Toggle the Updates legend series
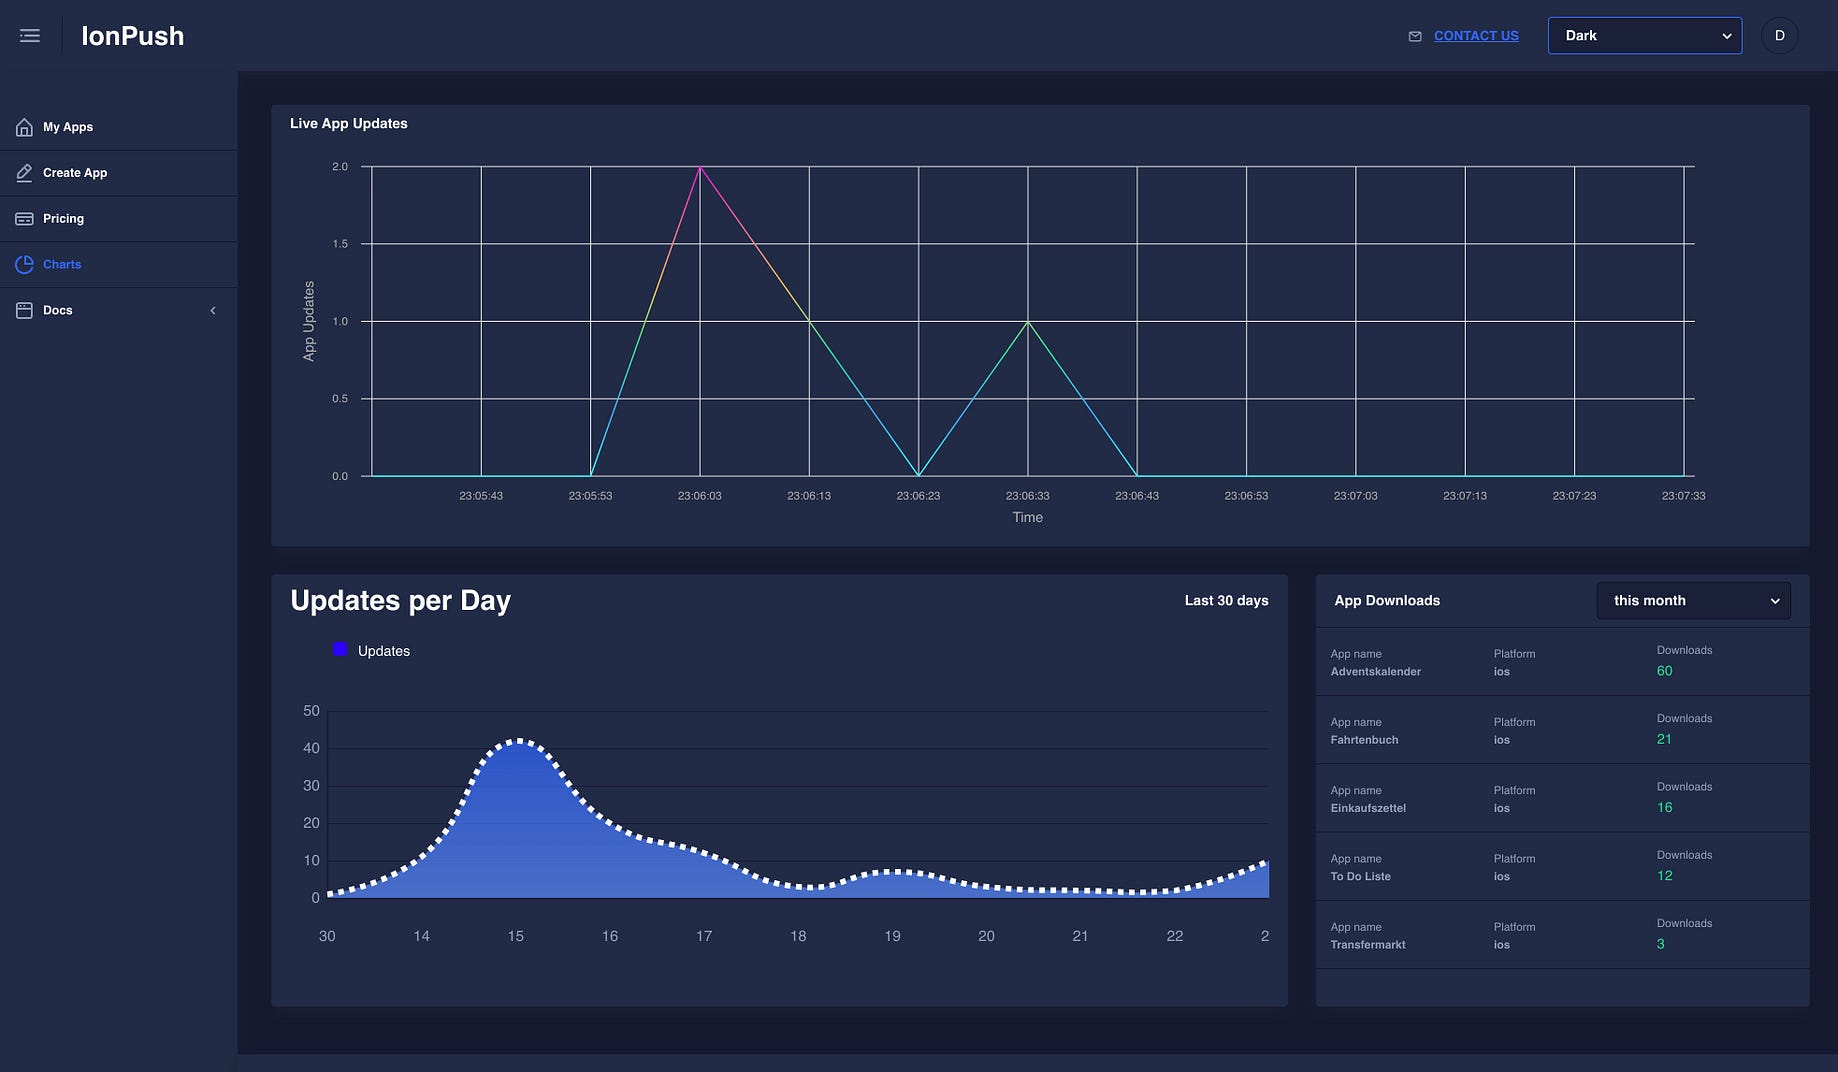Viewport: 1838px width, 1072px height. coord(371,651)
